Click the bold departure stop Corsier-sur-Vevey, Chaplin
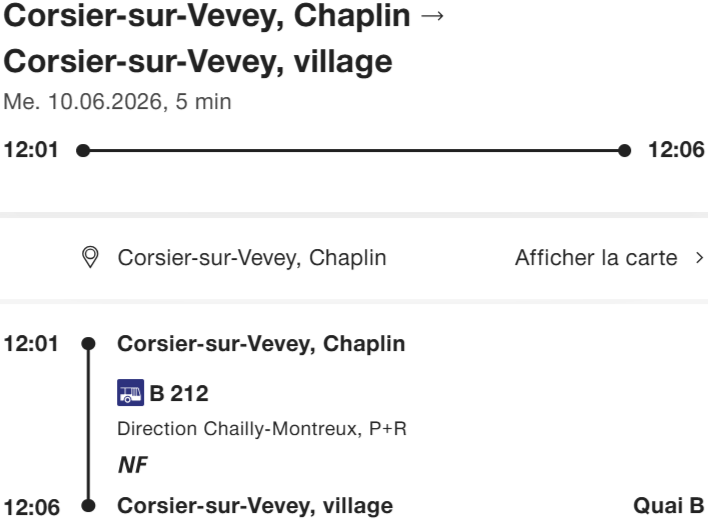Image resolution: width=708 pixels, height=521 pixels. [261, 344]
